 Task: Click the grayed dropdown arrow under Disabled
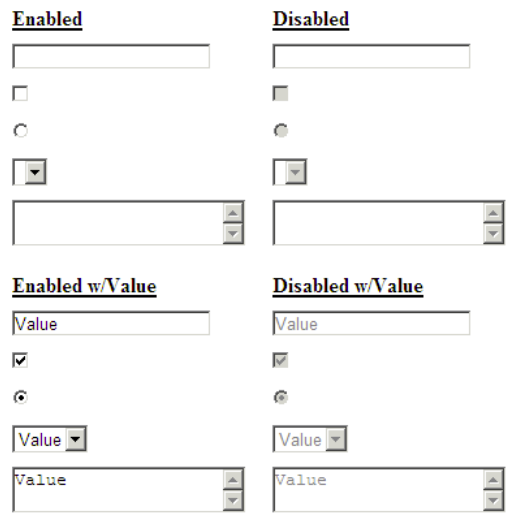coord(296,172)
